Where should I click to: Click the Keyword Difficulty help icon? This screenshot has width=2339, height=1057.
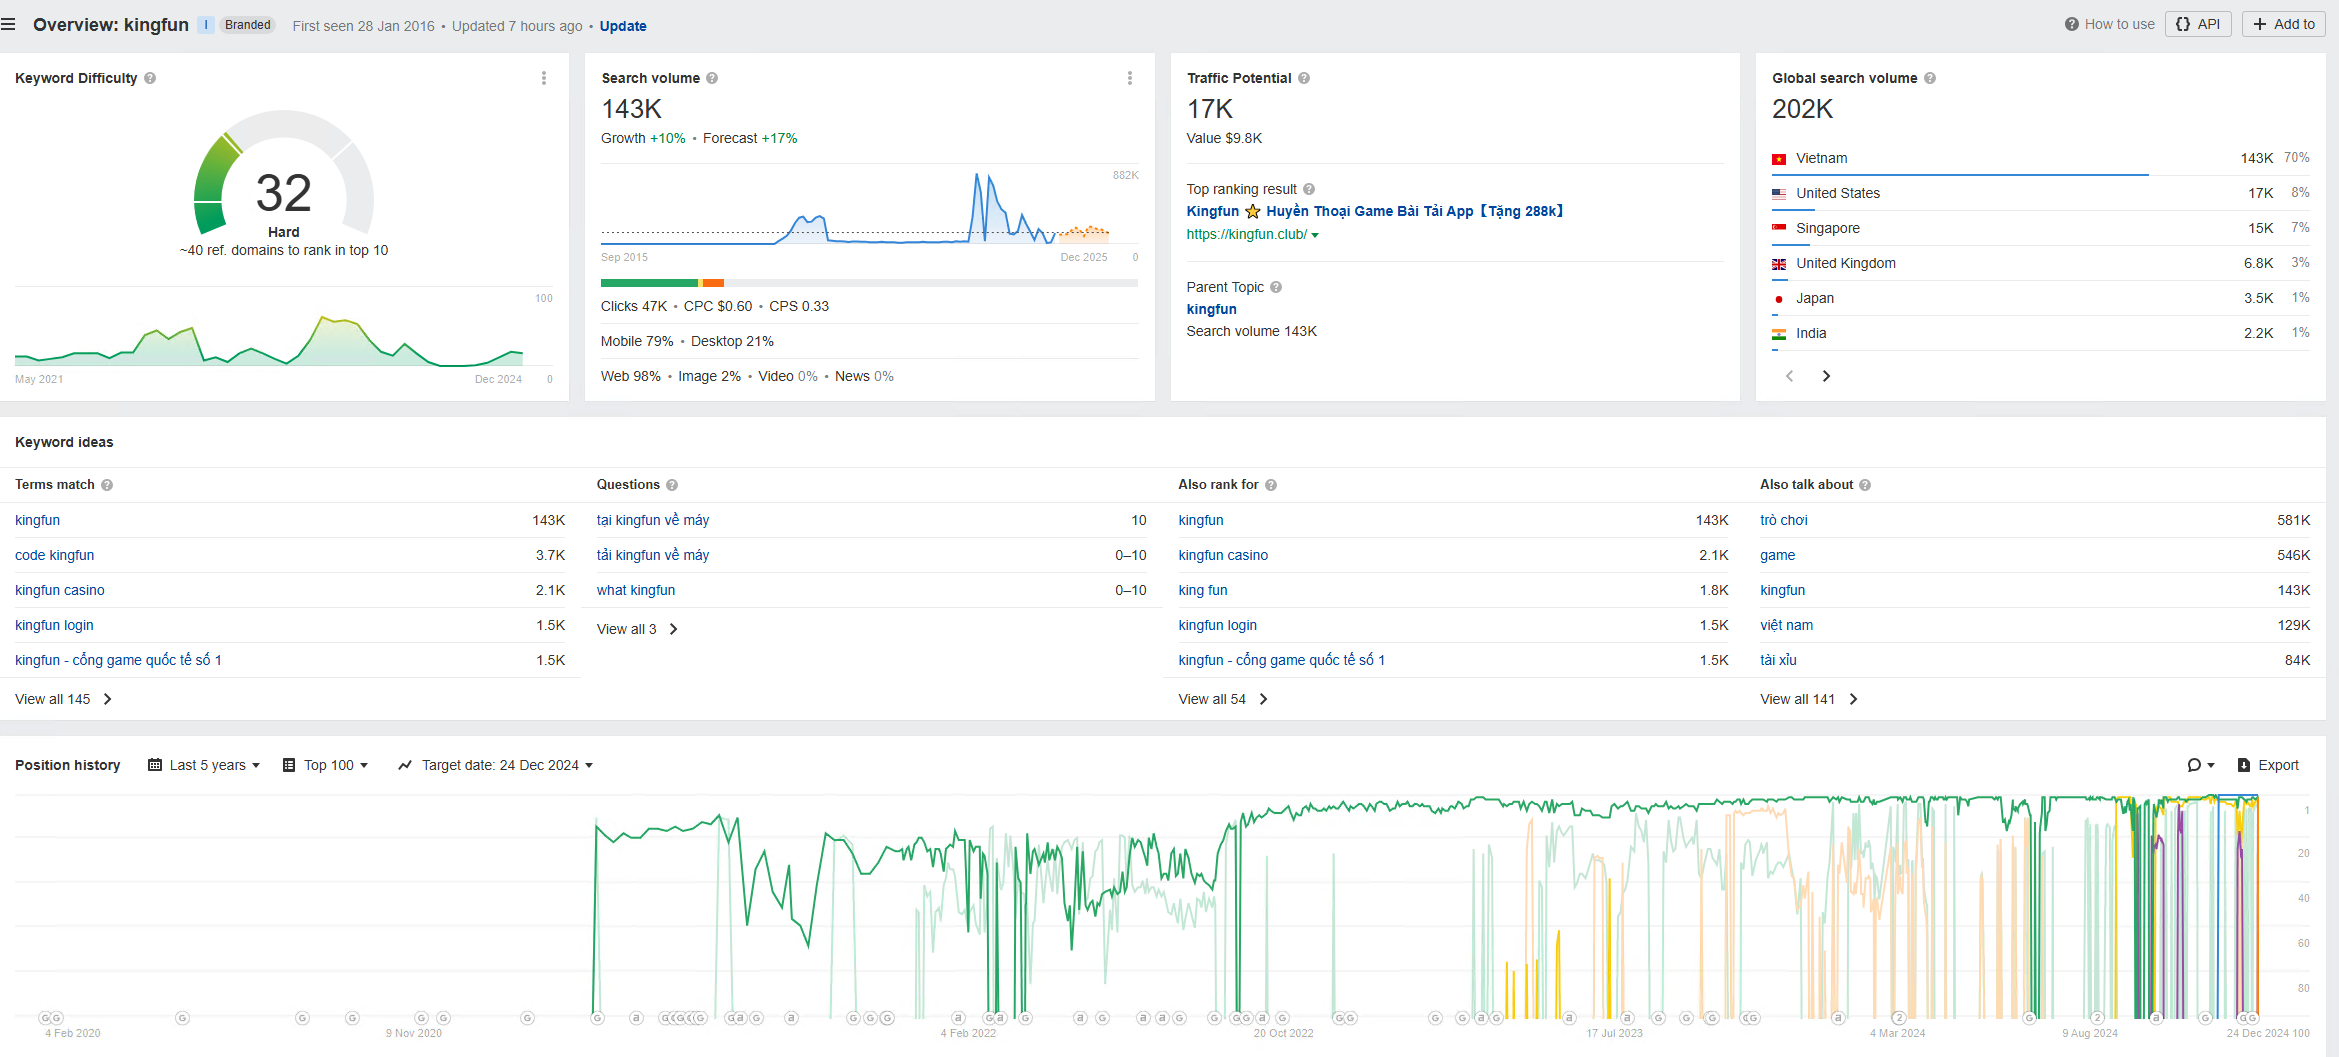150,78
